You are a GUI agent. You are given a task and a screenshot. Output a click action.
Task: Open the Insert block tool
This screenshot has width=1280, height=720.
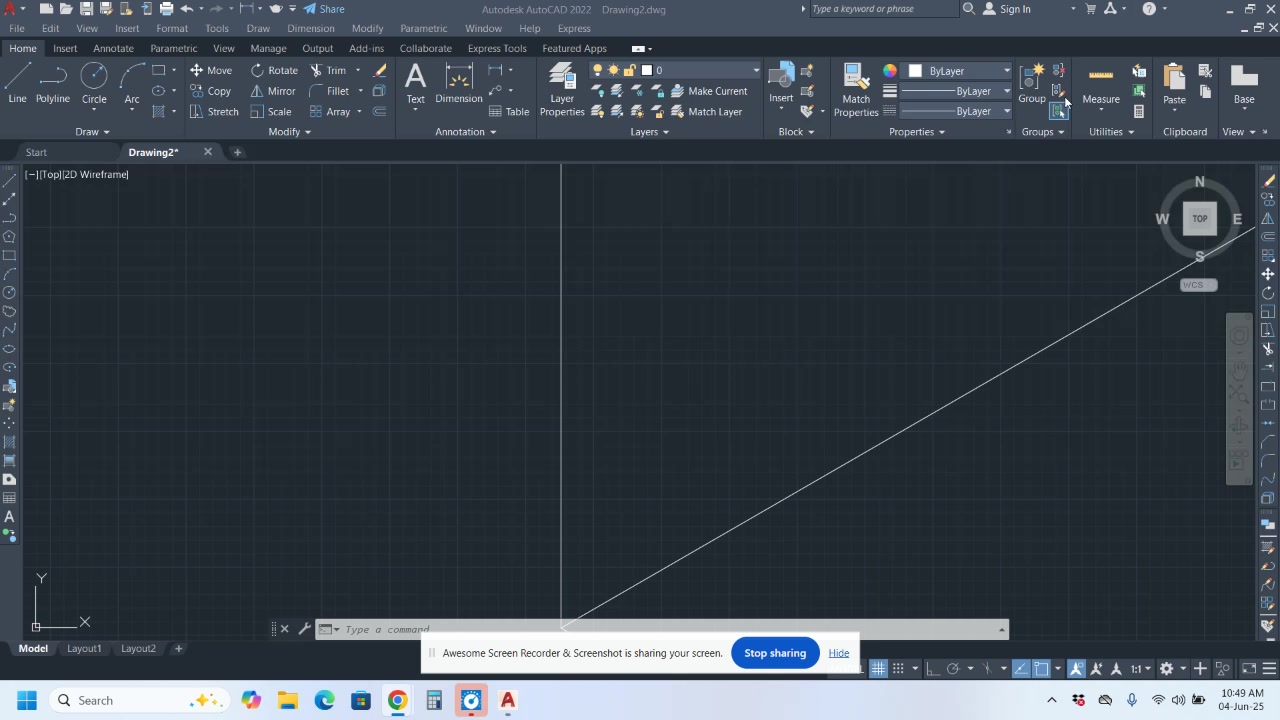click(x=781, y=84)
